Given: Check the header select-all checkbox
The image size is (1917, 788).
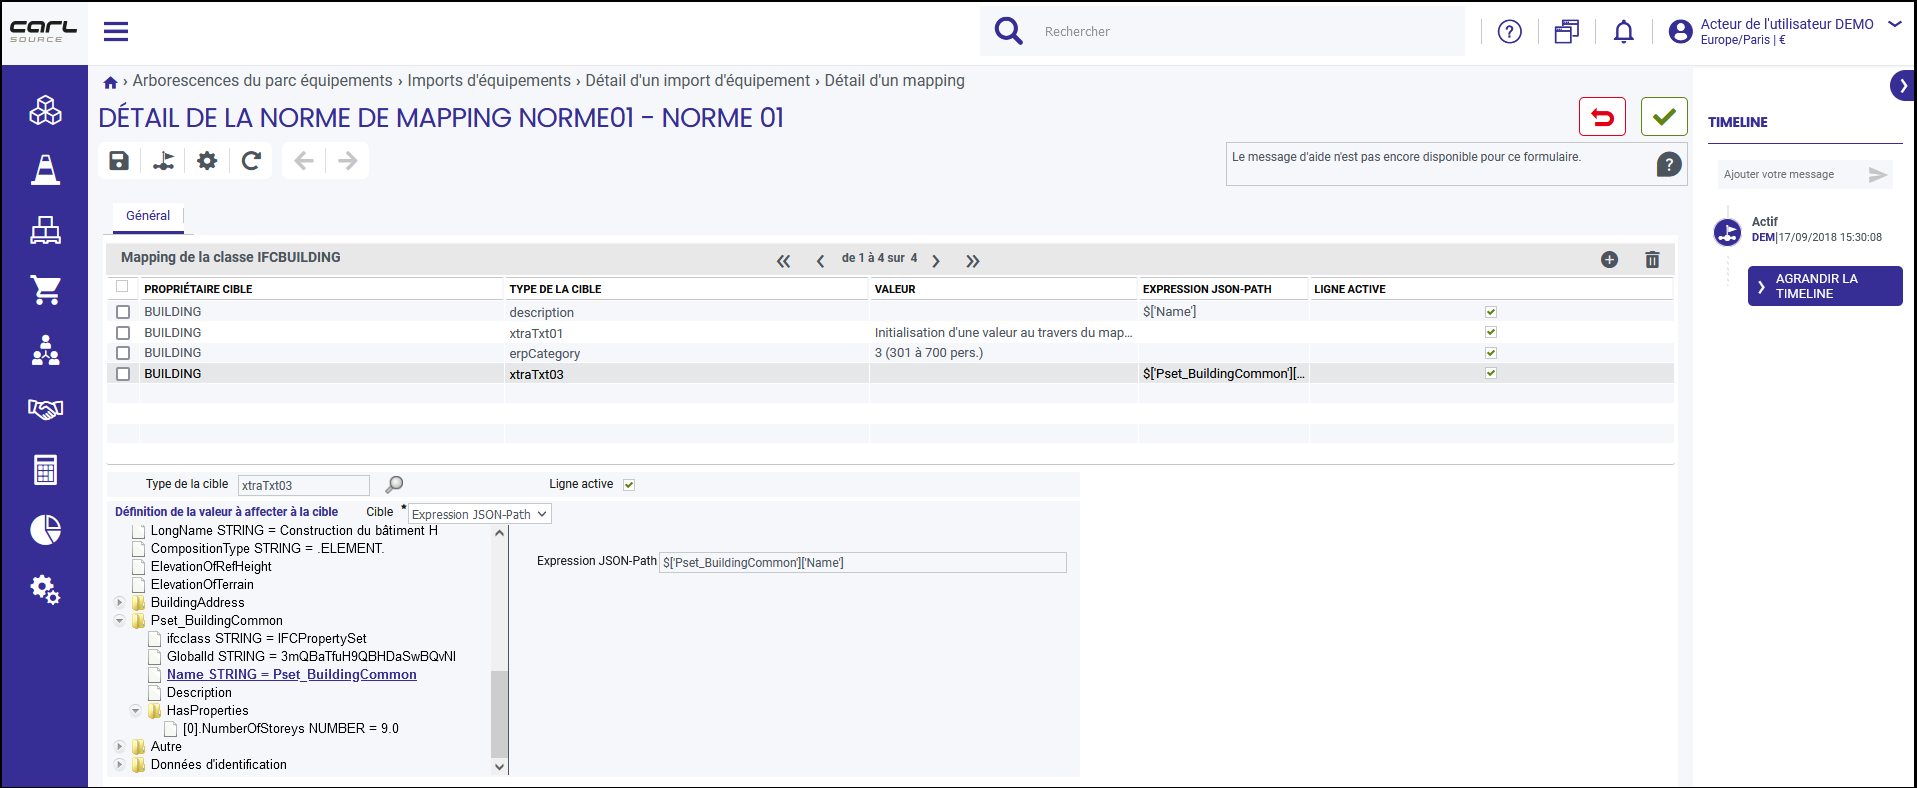Looking at the screenshot, I should [122, 287].
